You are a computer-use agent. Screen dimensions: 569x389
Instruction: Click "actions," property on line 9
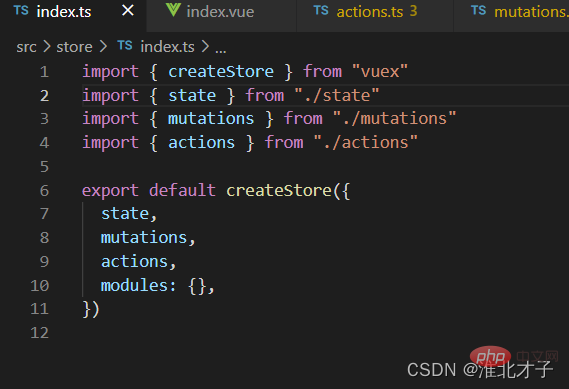point(139,262)
